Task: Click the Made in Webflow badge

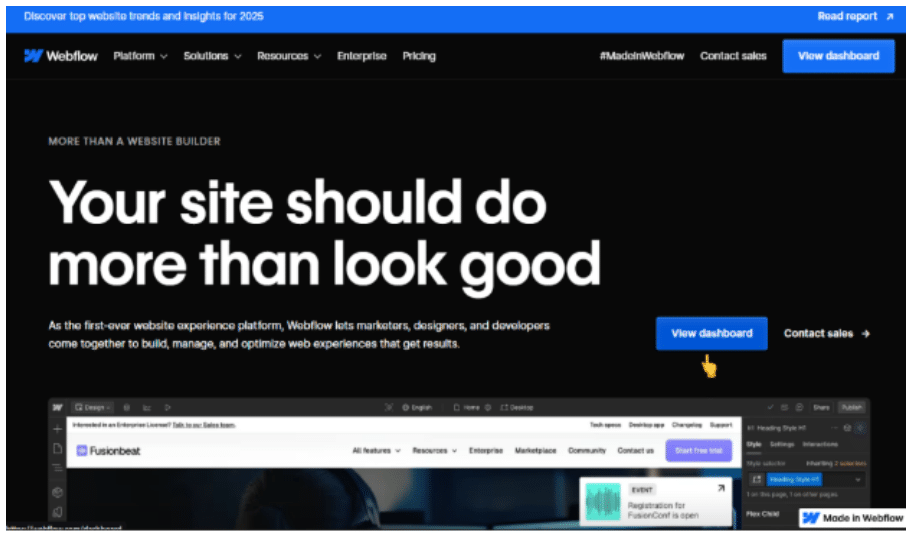Action: pos(853,518)
